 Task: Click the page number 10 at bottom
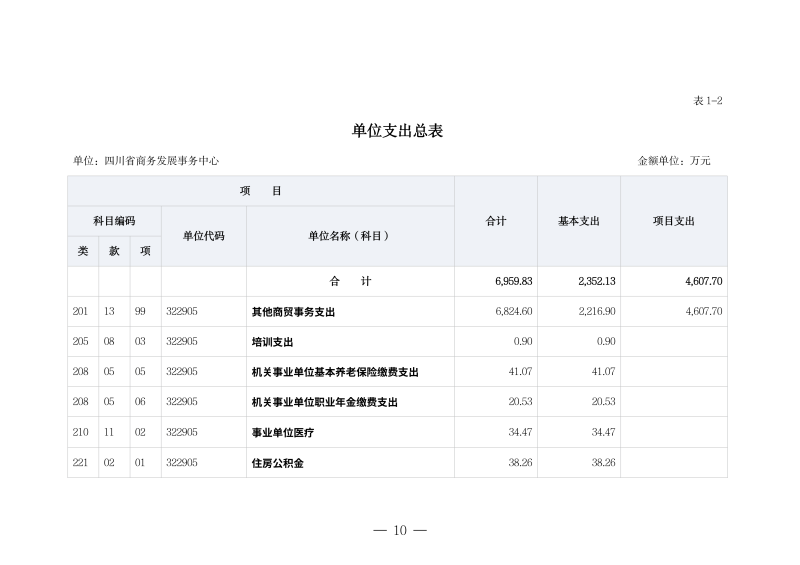tap(399, 530)
